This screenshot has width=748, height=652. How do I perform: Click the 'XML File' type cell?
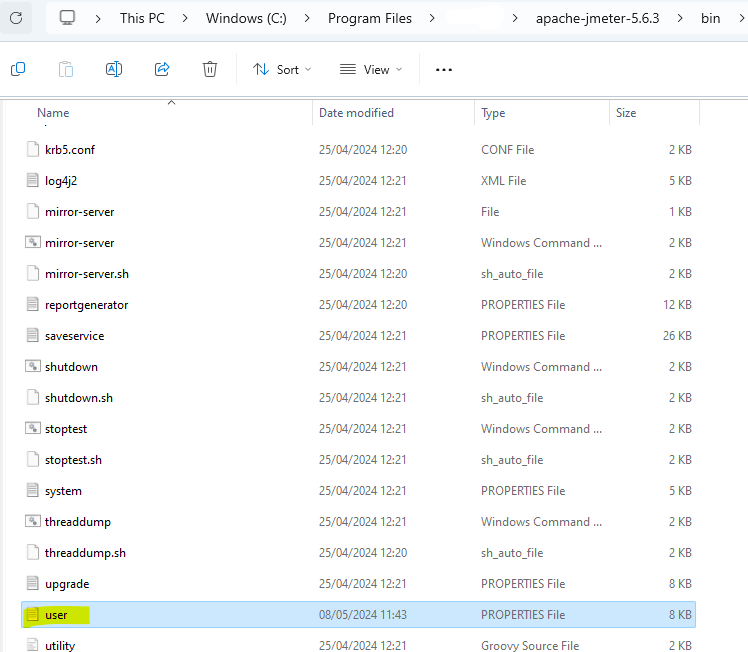(503, 181)
